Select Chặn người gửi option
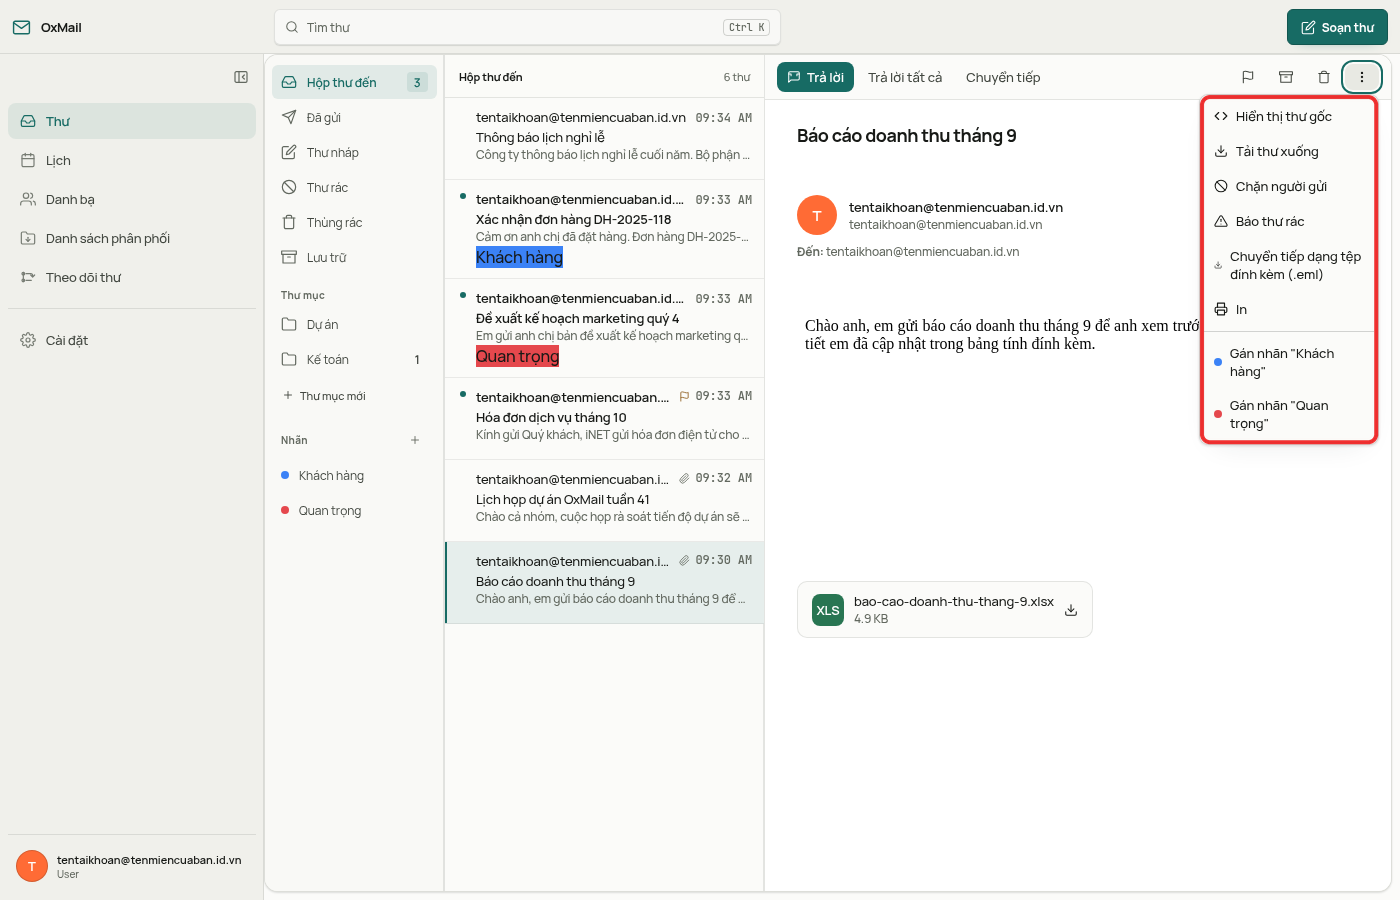This screenshot has height=900, width=1400. (1289, 186)
